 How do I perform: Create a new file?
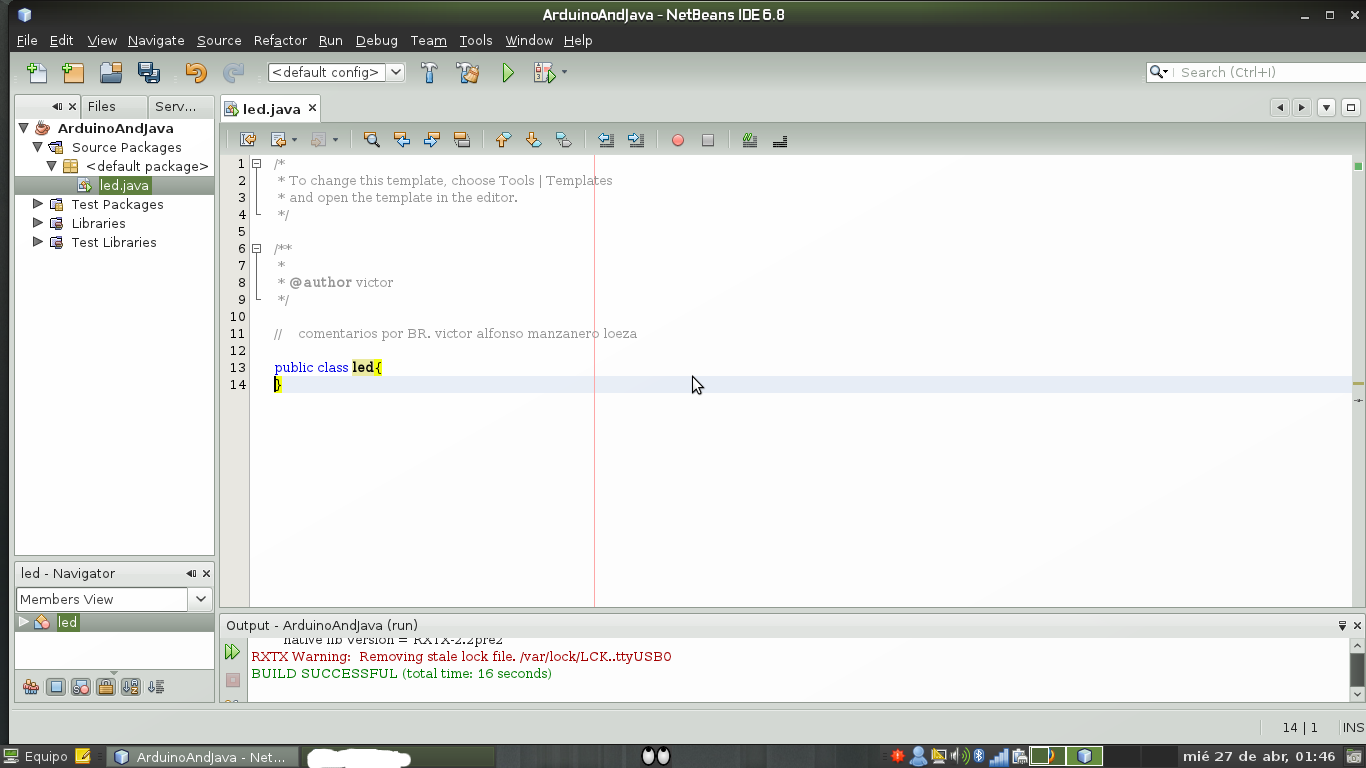coord(36,72)
